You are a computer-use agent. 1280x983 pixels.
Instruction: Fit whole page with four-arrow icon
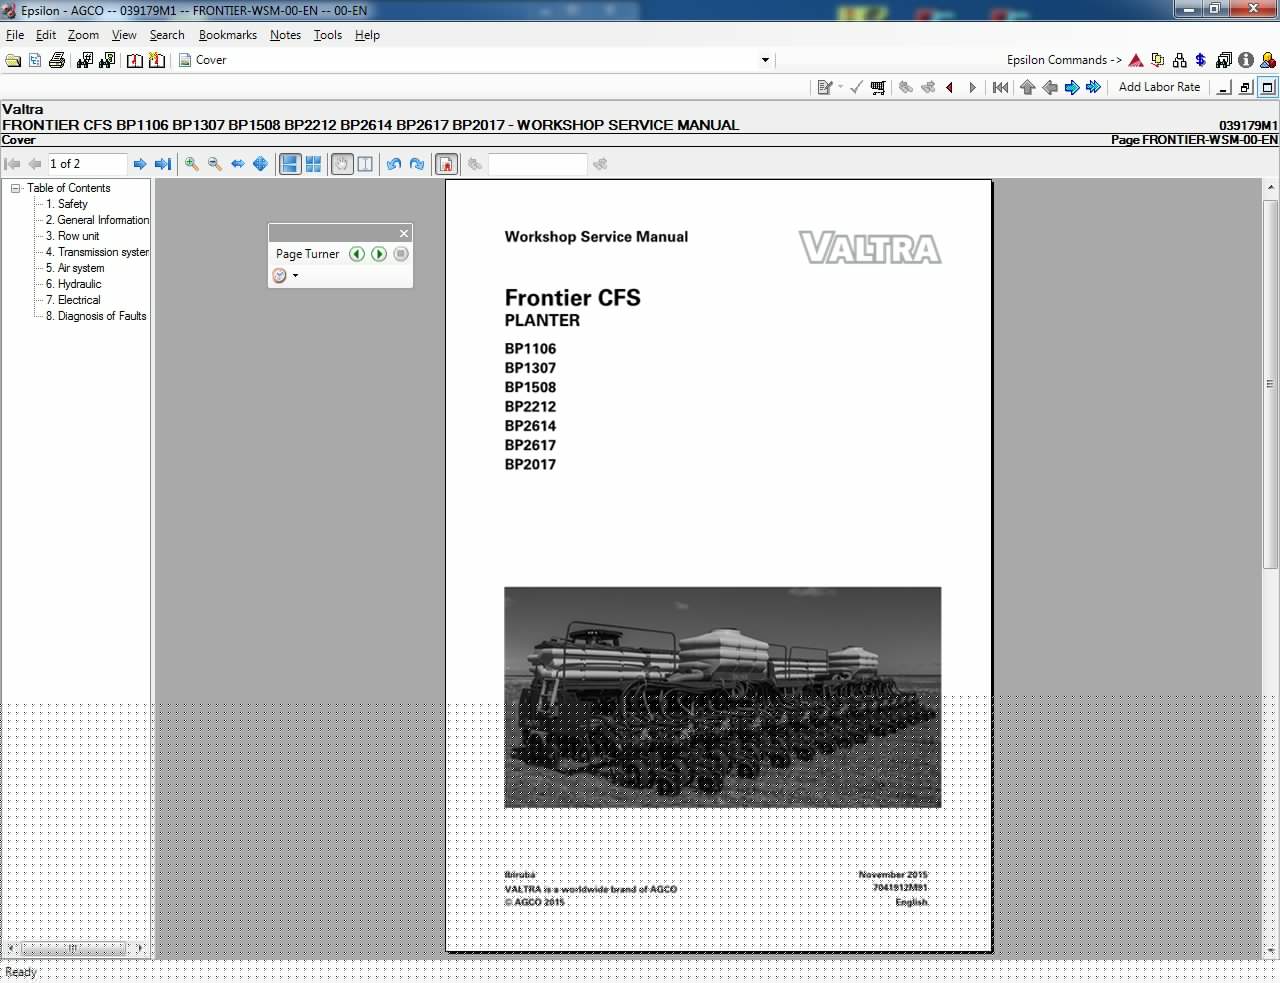tap(260, 164)
